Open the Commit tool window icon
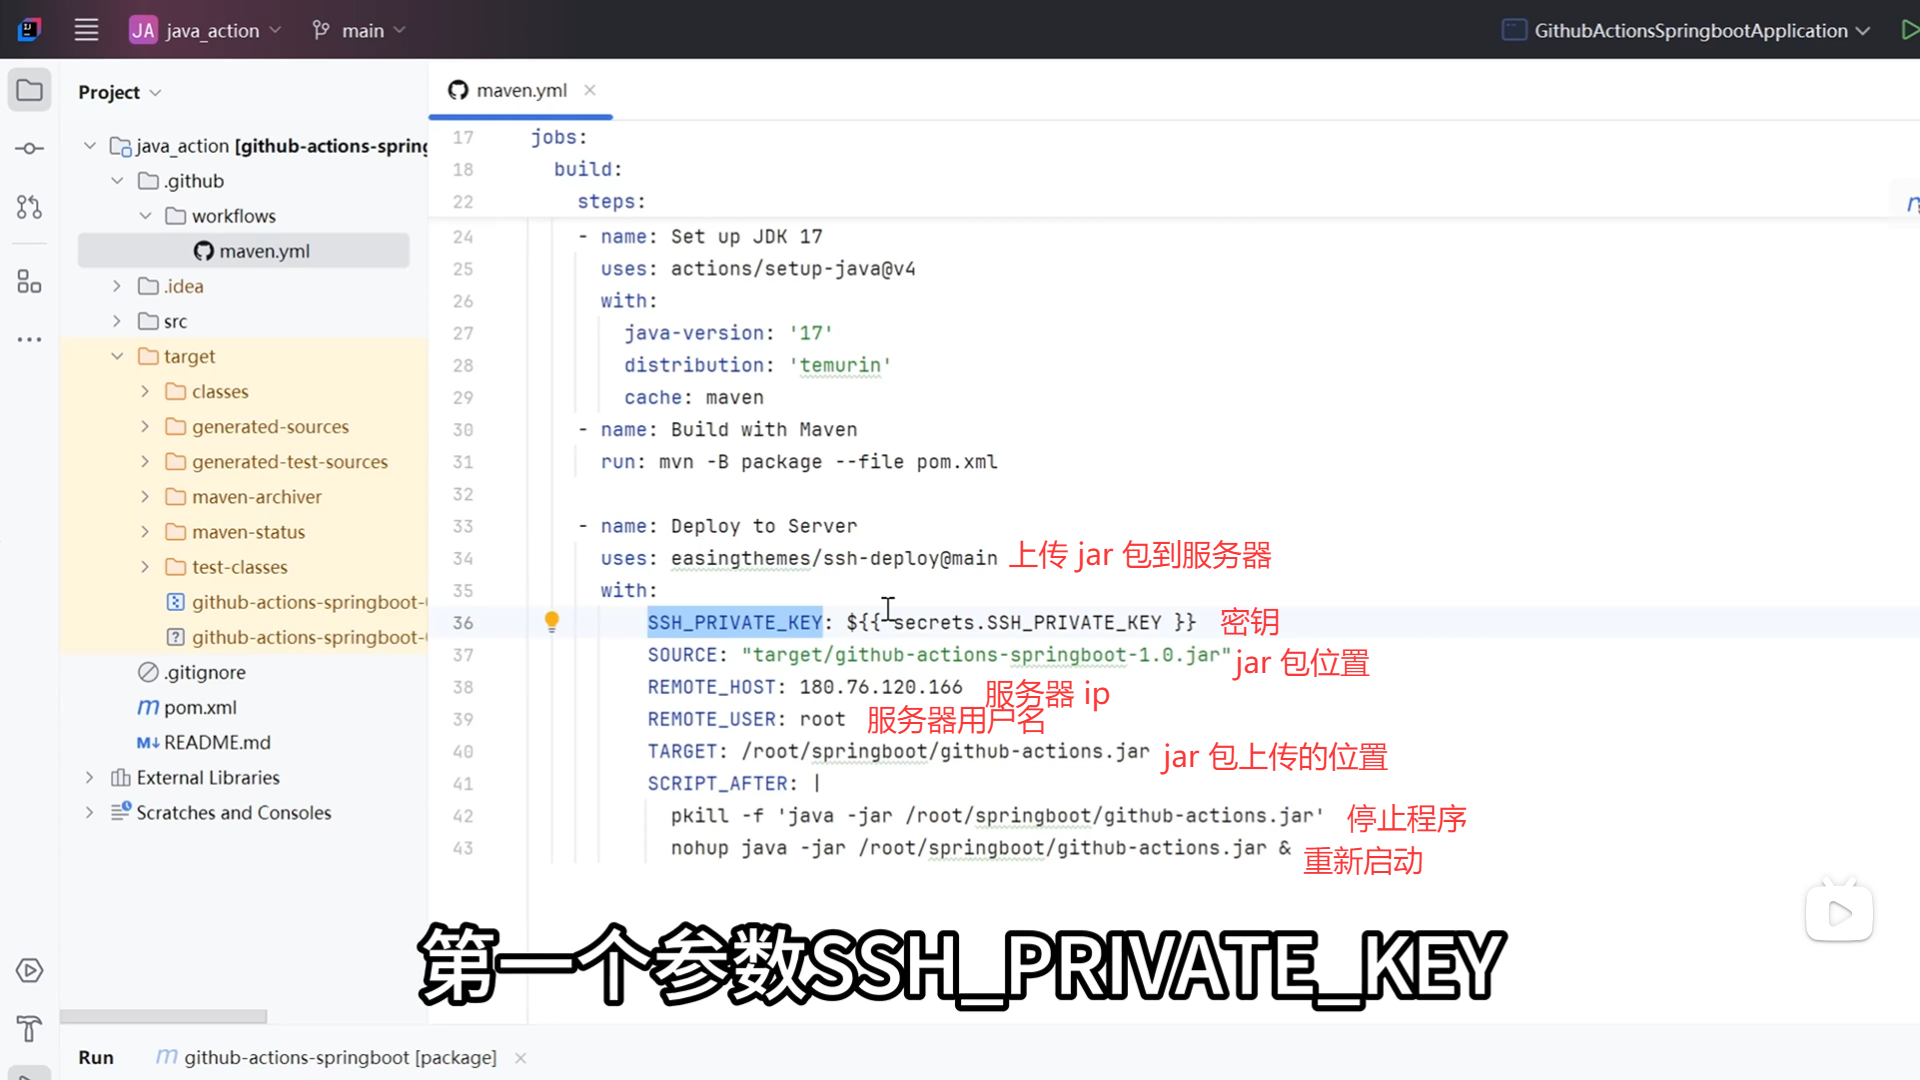 [29, 149]
